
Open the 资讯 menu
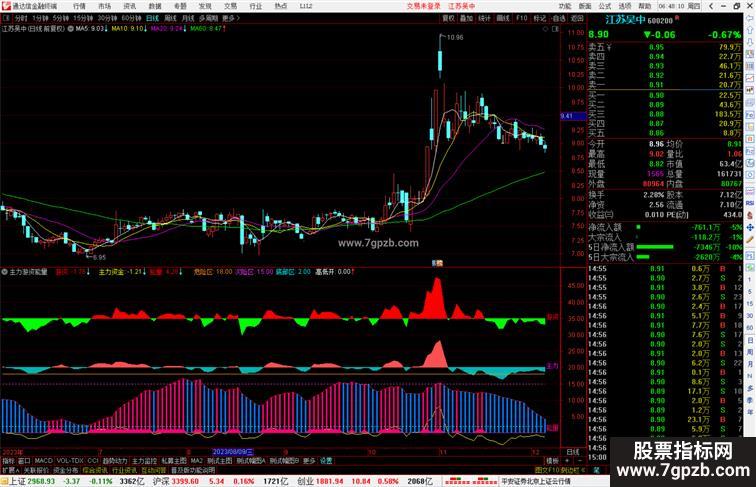point(130,6)
